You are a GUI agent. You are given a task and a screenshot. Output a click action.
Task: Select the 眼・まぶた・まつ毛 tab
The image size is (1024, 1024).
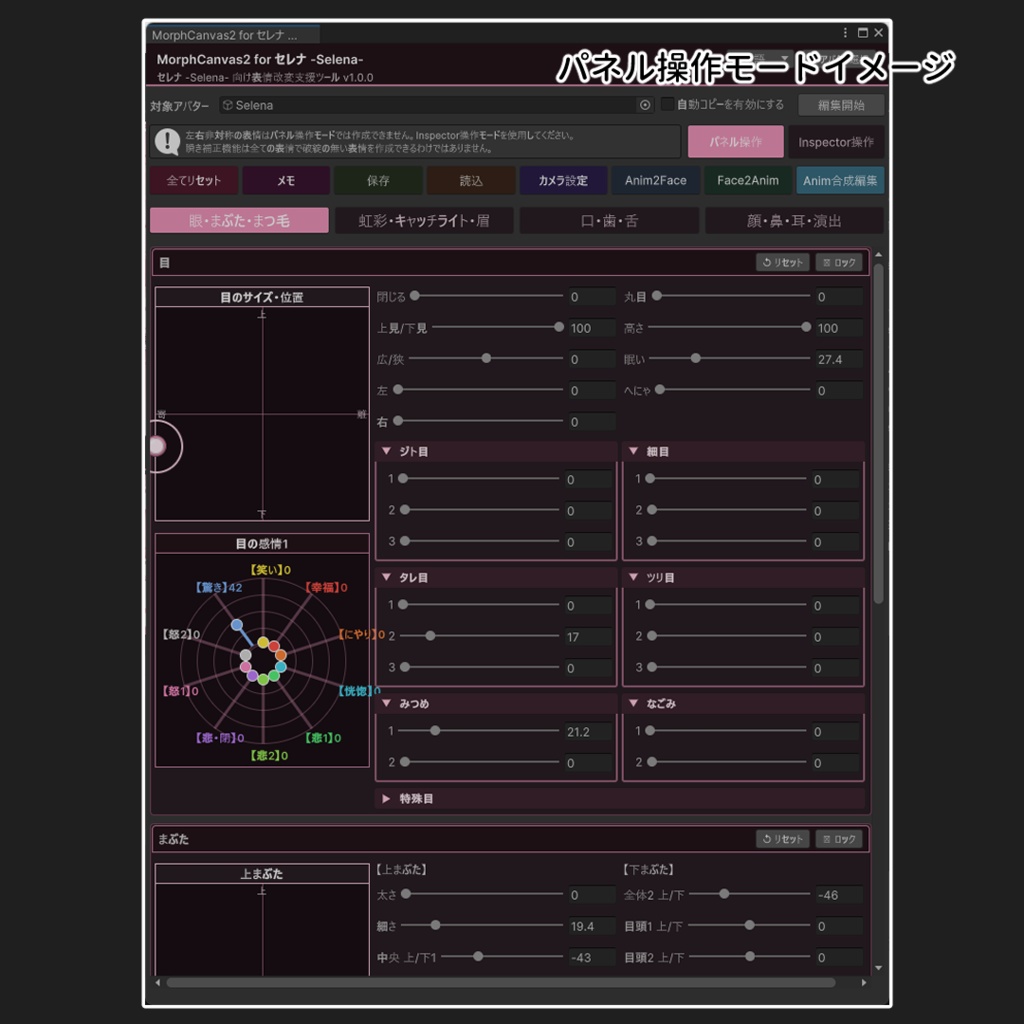click(x=239, y=221)
